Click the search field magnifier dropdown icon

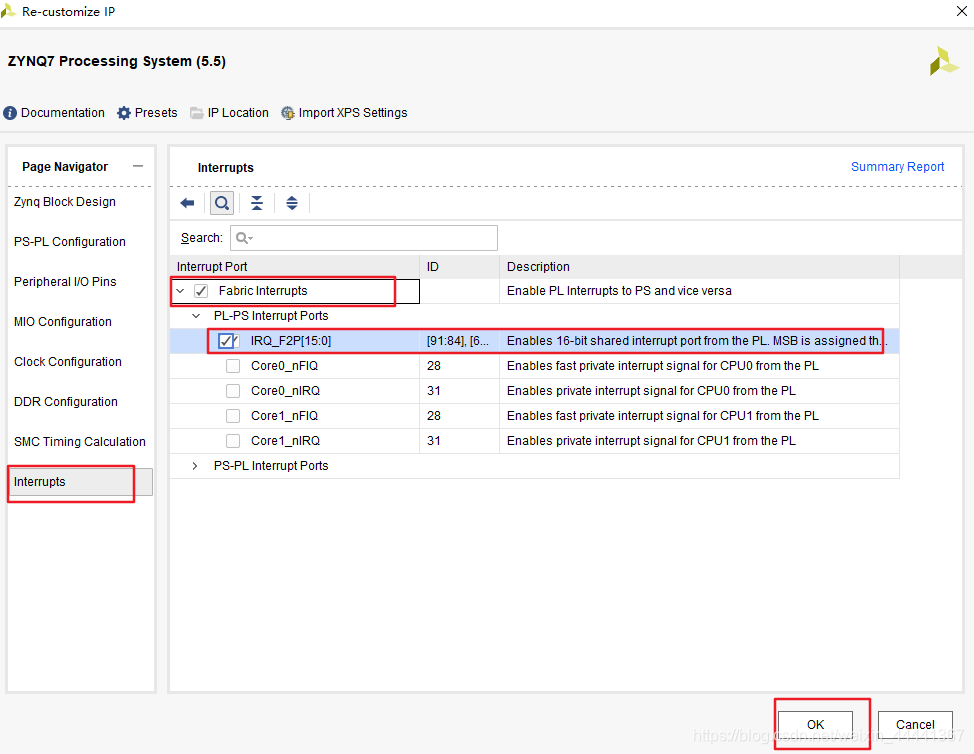click(244, 238)
